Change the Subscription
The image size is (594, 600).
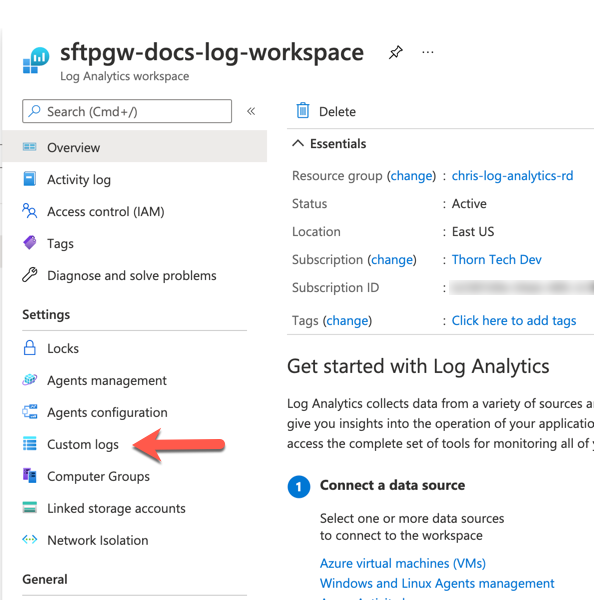click(x=392, y=260)
